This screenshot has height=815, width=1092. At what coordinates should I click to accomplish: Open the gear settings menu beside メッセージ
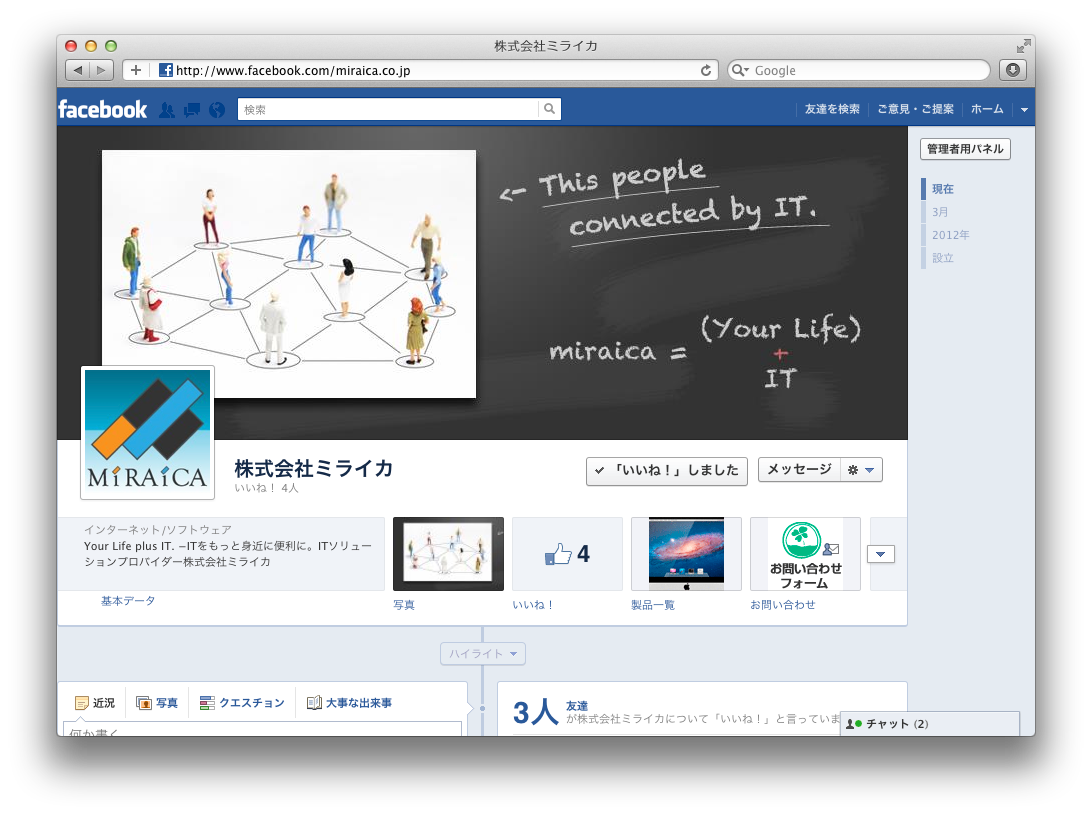[861, 469]
